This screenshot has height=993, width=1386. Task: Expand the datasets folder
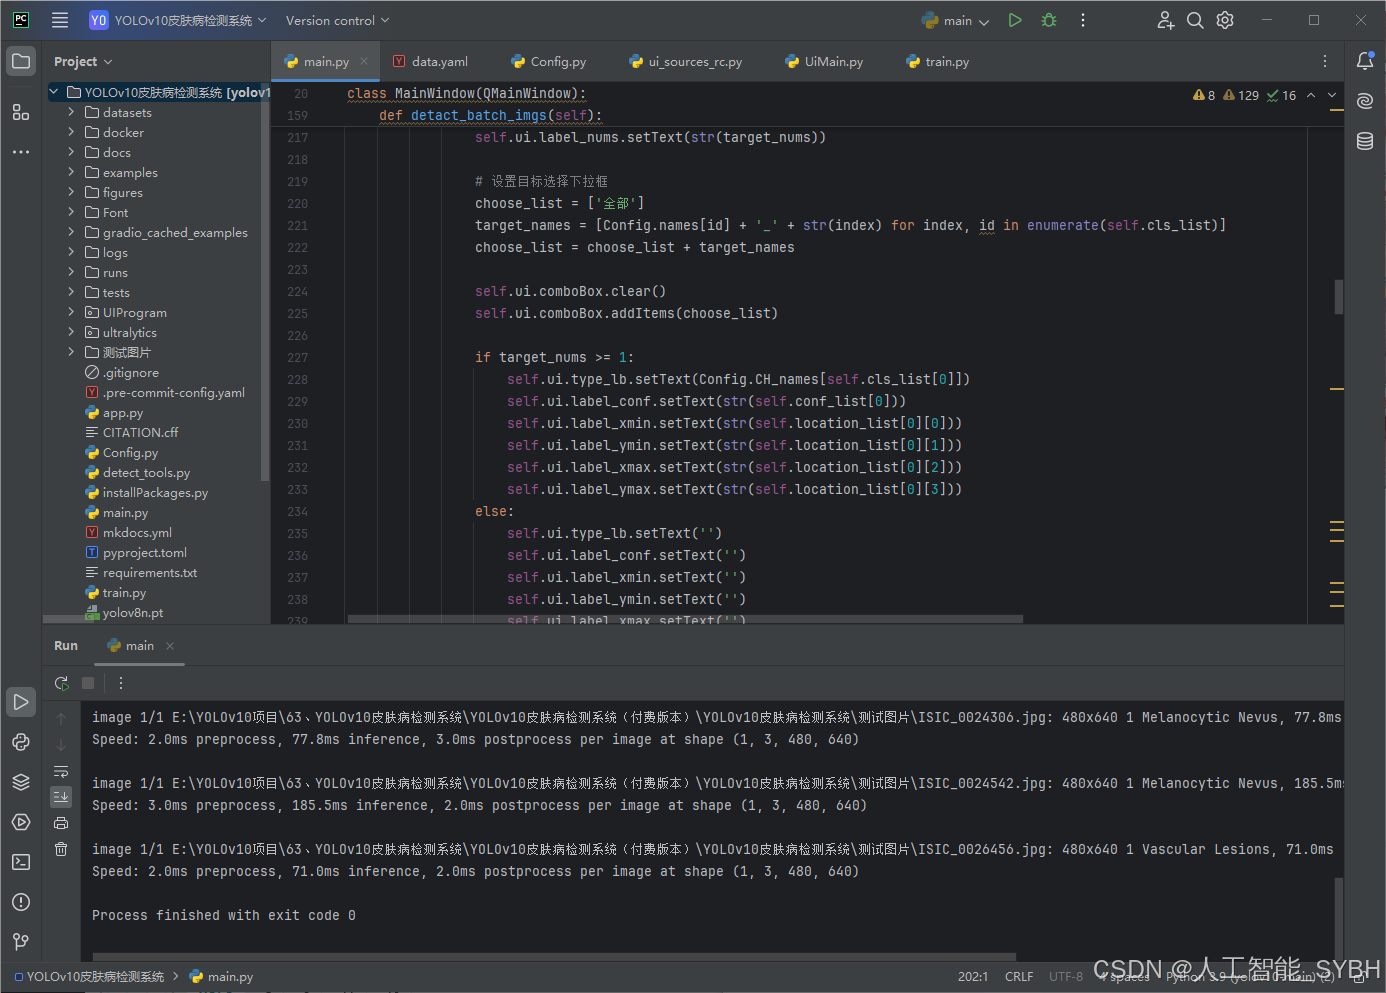coord(71,112)
